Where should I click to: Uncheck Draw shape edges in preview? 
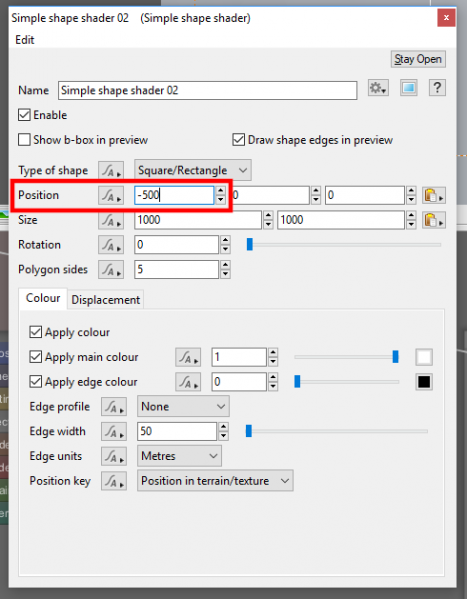[x=238, y=140]
